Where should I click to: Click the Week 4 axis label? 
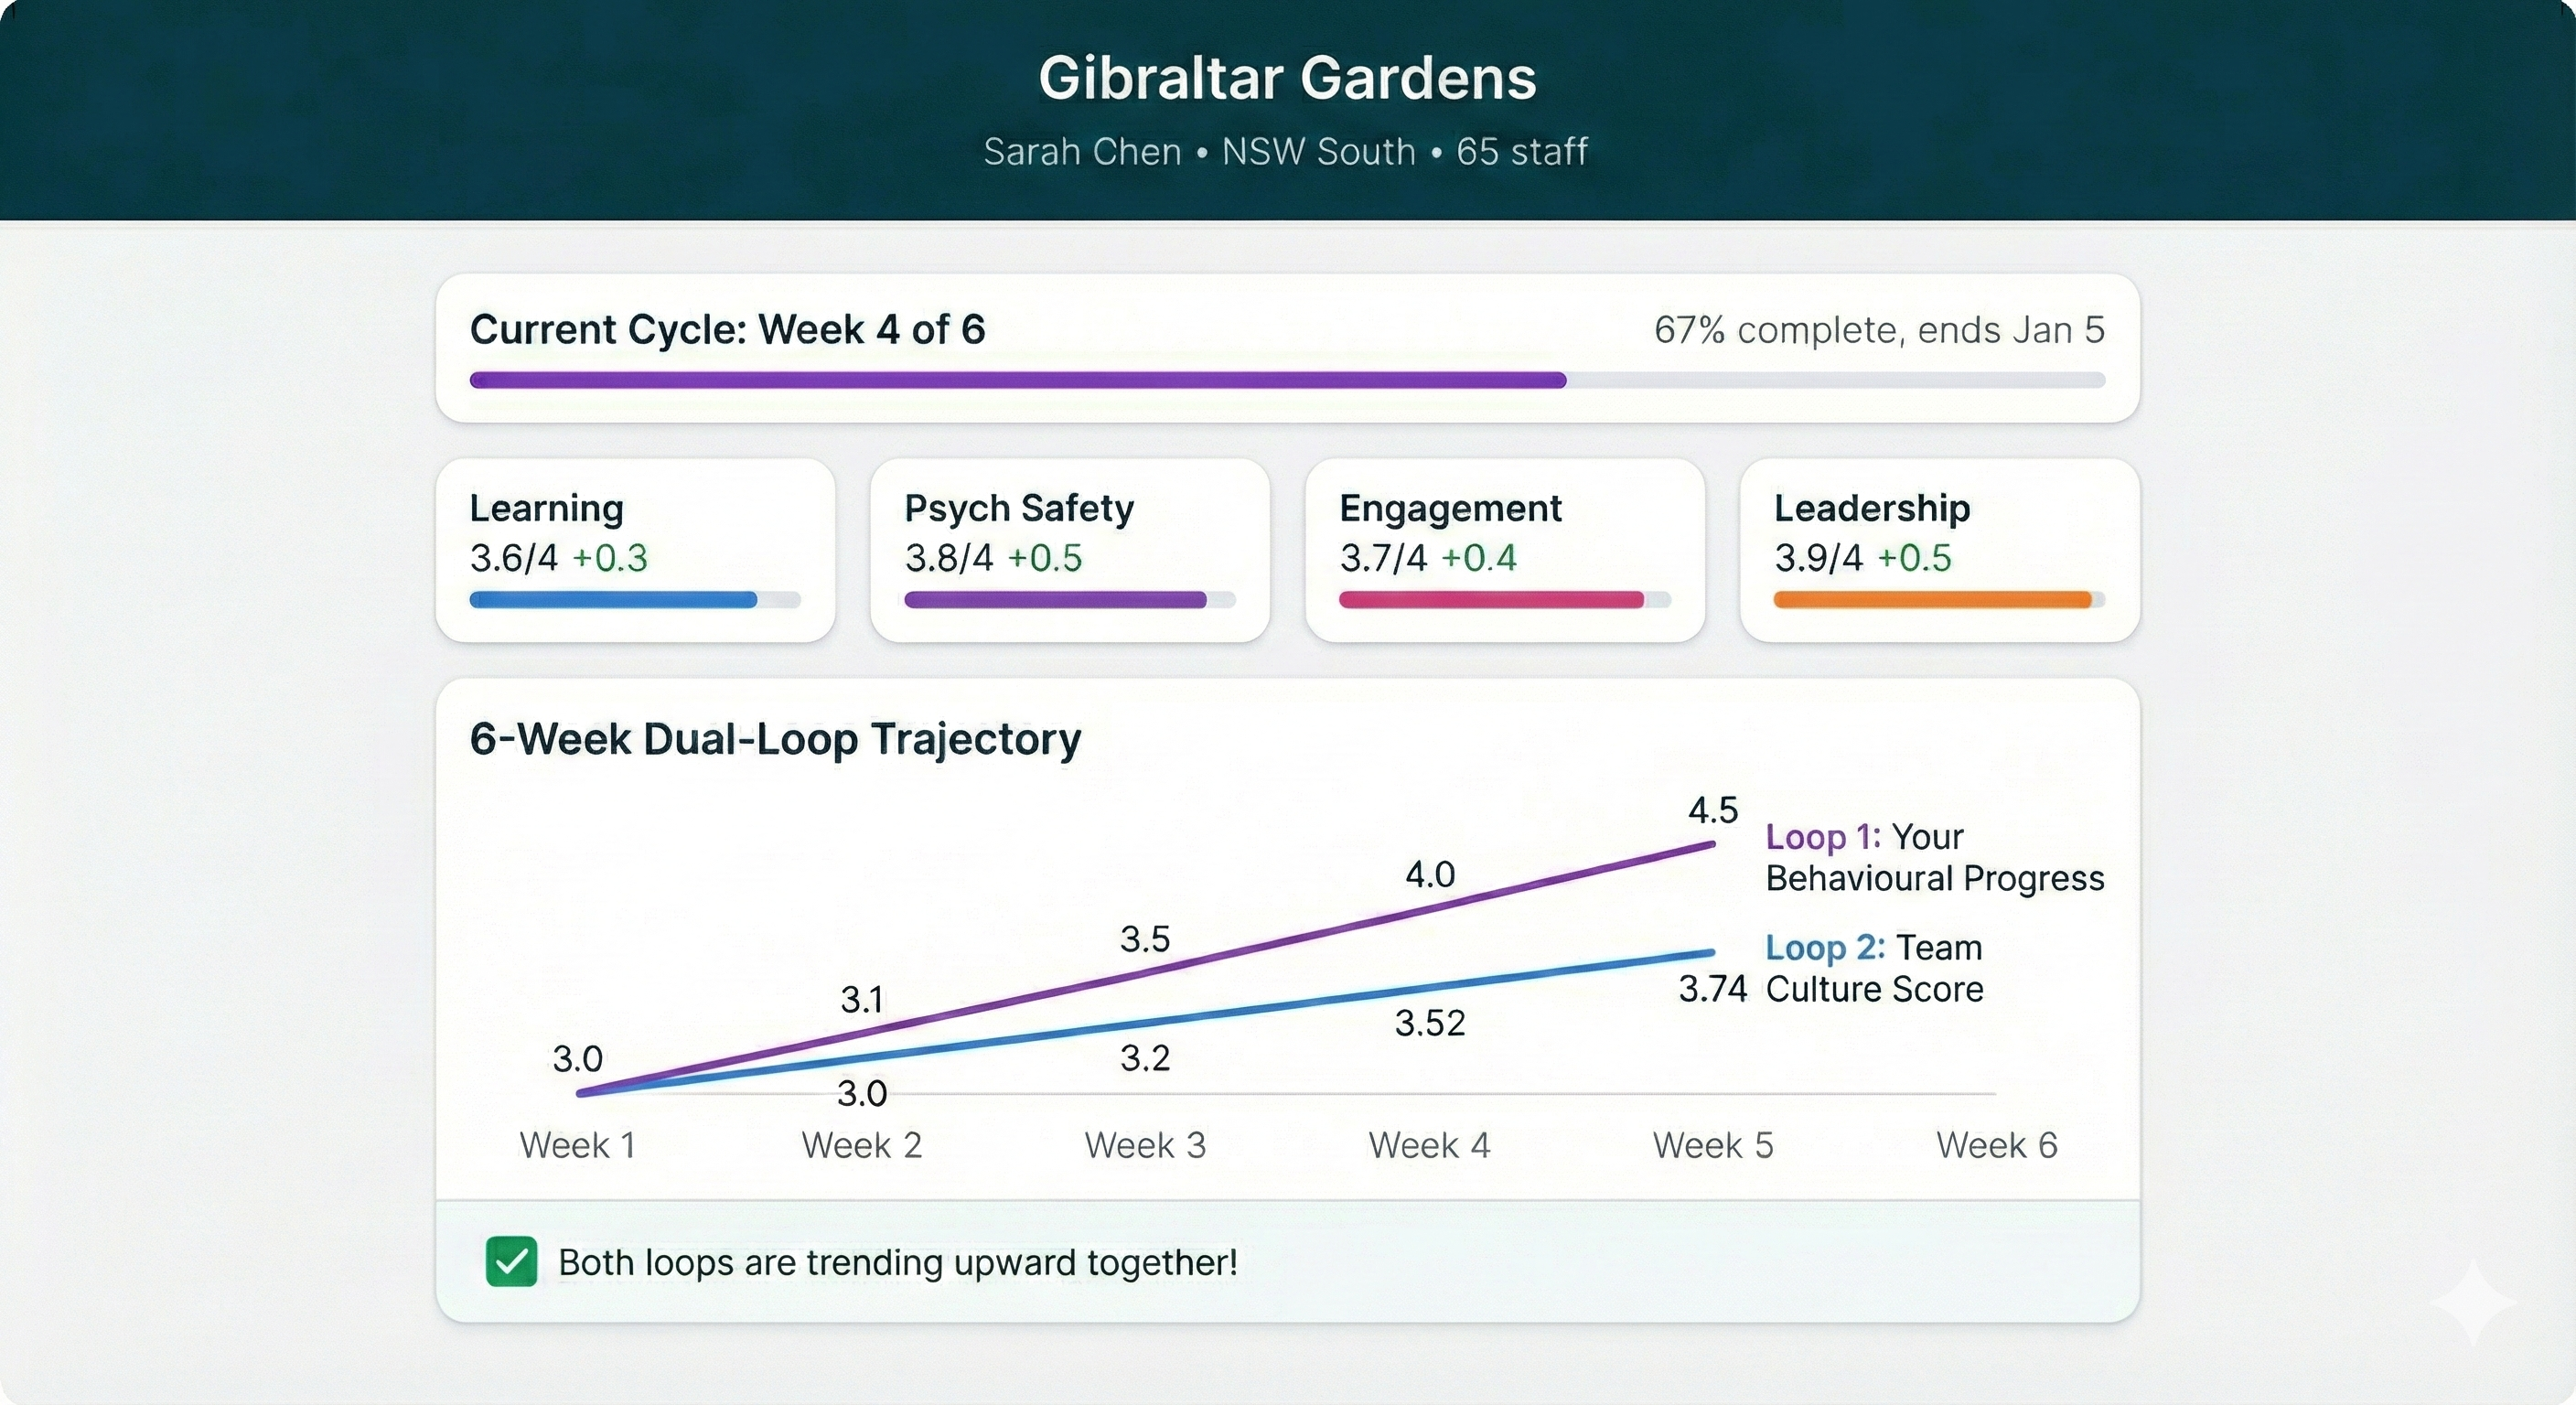(1430, 1145)
